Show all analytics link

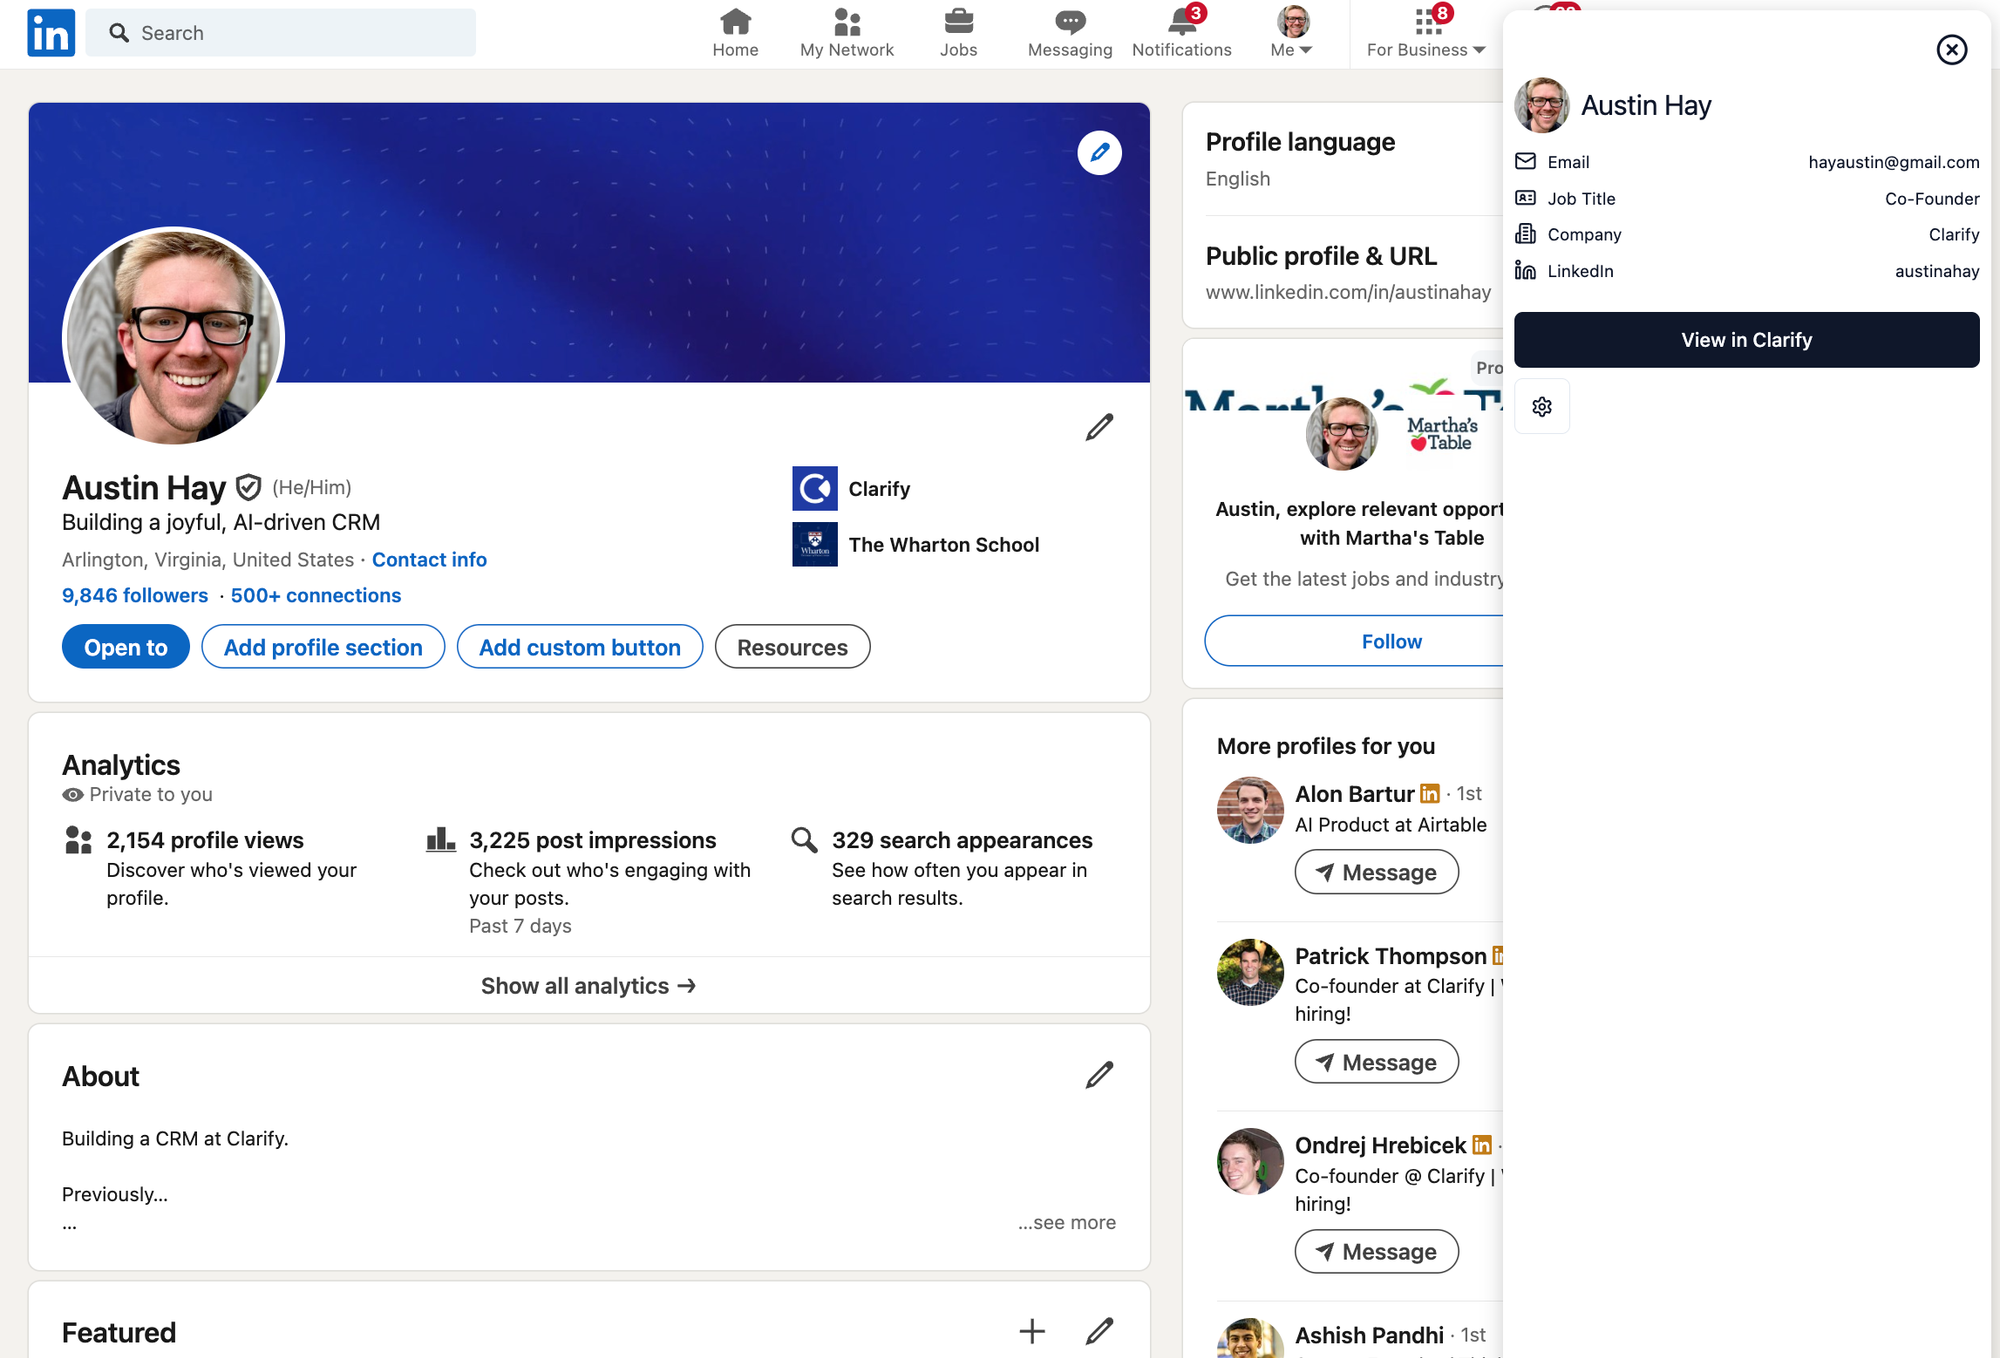coord(588,986)
